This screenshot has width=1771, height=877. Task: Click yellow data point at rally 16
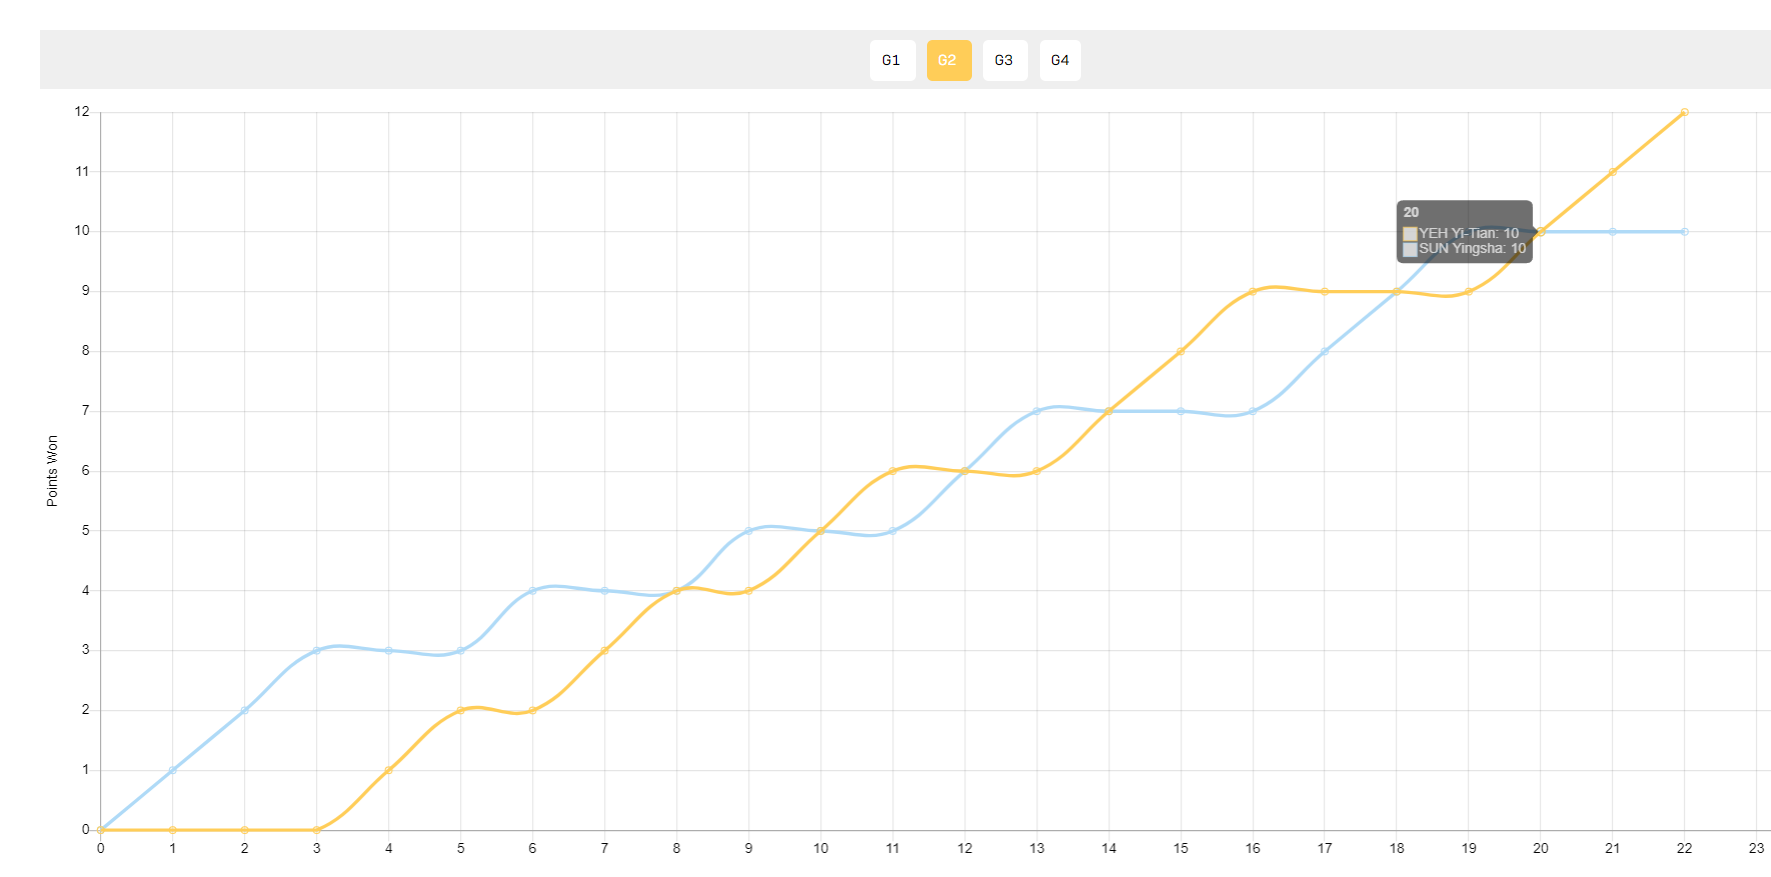(1253, 292)
